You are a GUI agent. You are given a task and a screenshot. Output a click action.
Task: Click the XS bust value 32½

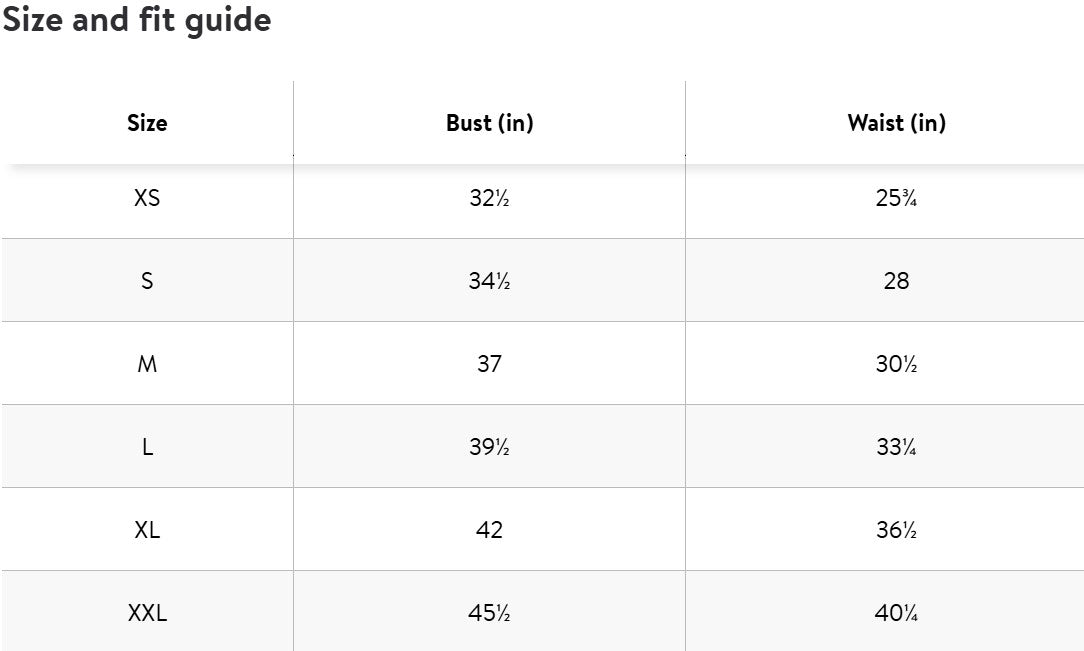coord(489,198)
